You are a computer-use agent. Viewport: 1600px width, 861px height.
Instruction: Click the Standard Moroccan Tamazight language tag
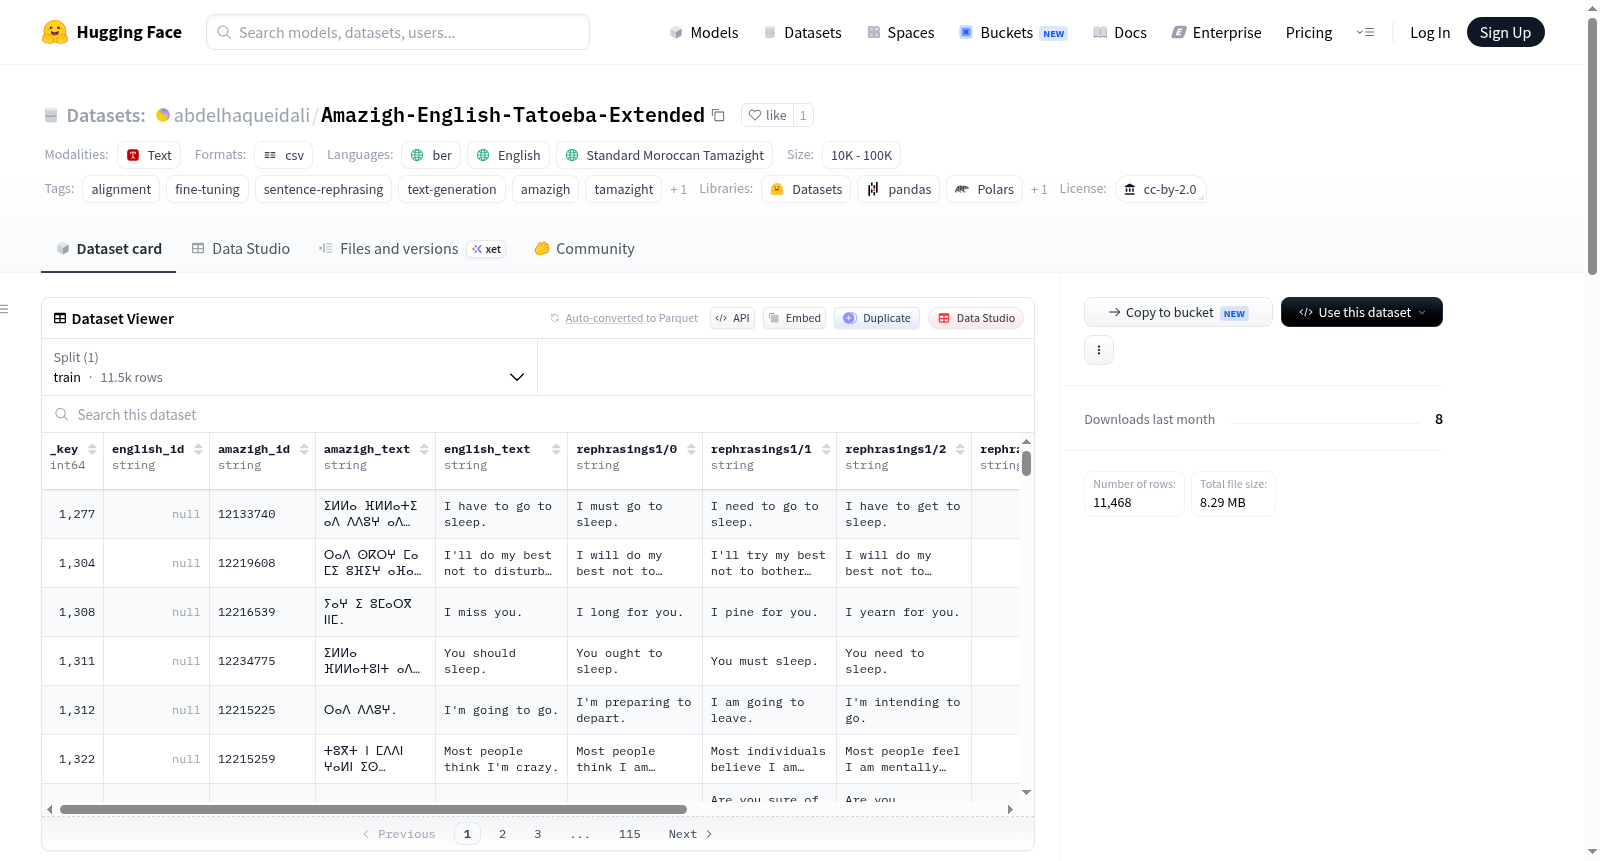[665, 155]
